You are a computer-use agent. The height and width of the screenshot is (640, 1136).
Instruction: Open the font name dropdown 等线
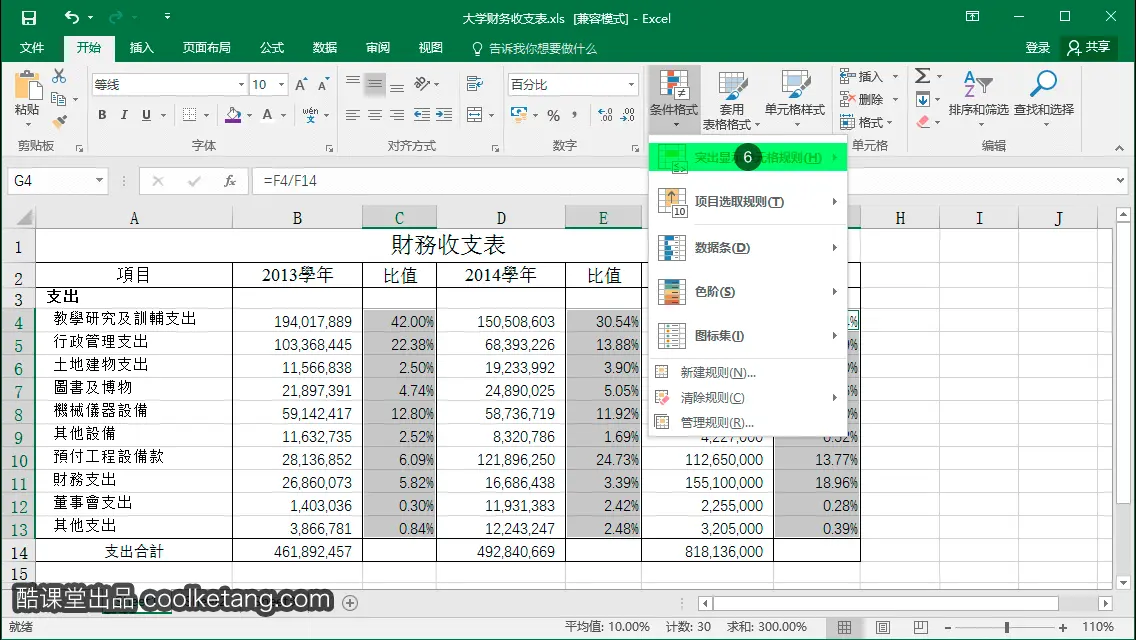[x=241, y=85]
